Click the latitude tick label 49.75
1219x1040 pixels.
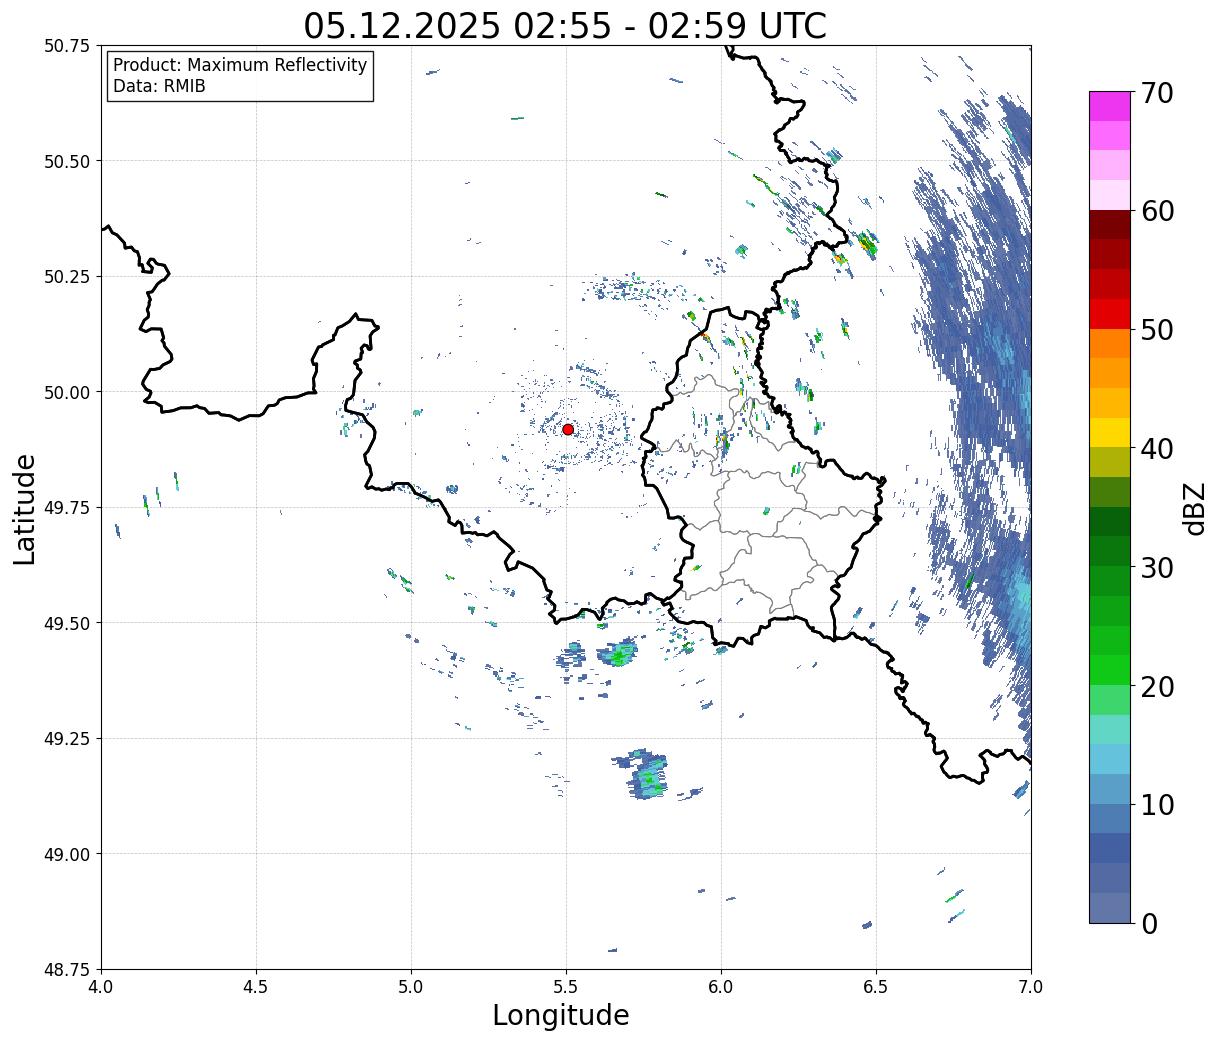tap(67, 508)
